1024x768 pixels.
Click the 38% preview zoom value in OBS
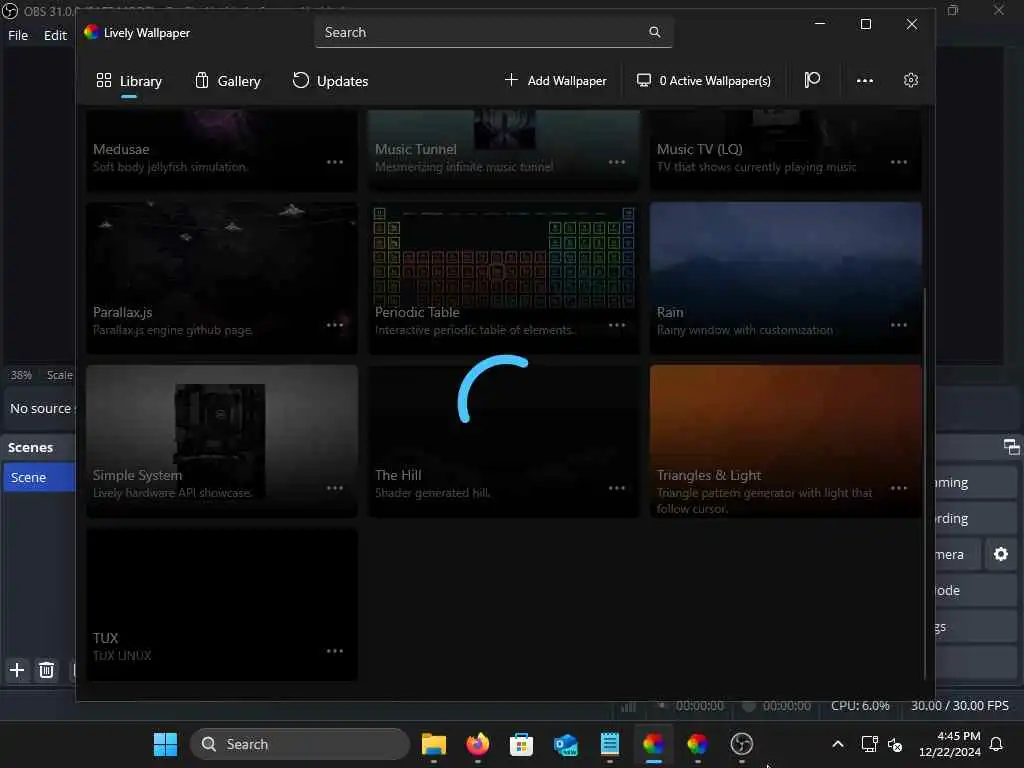[x=21, y=375]
